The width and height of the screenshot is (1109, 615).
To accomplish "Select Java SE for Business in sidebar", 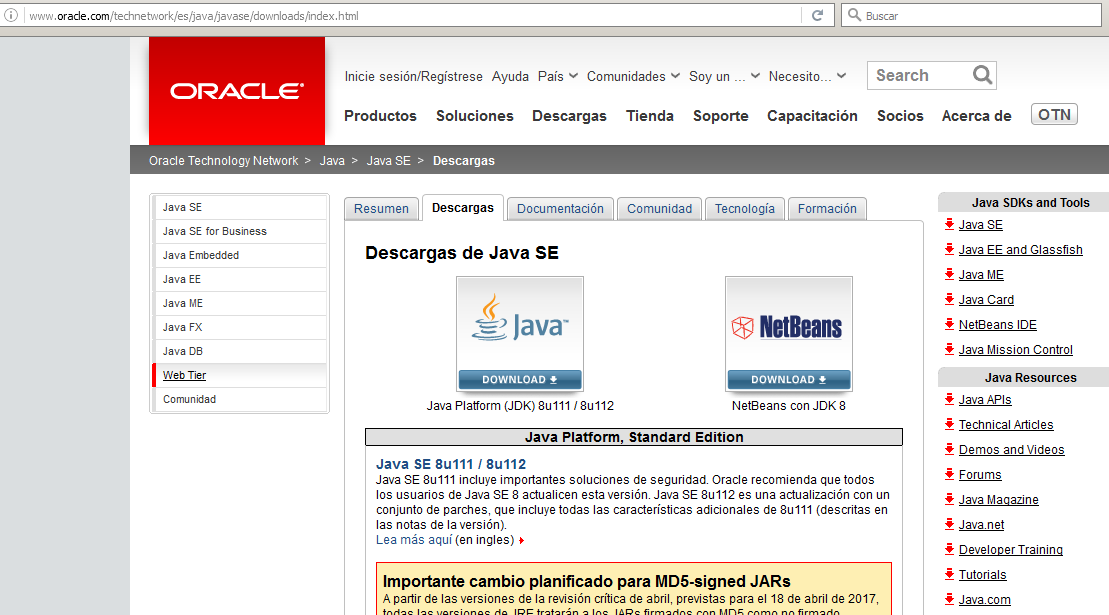I will [x=240, y=231].
